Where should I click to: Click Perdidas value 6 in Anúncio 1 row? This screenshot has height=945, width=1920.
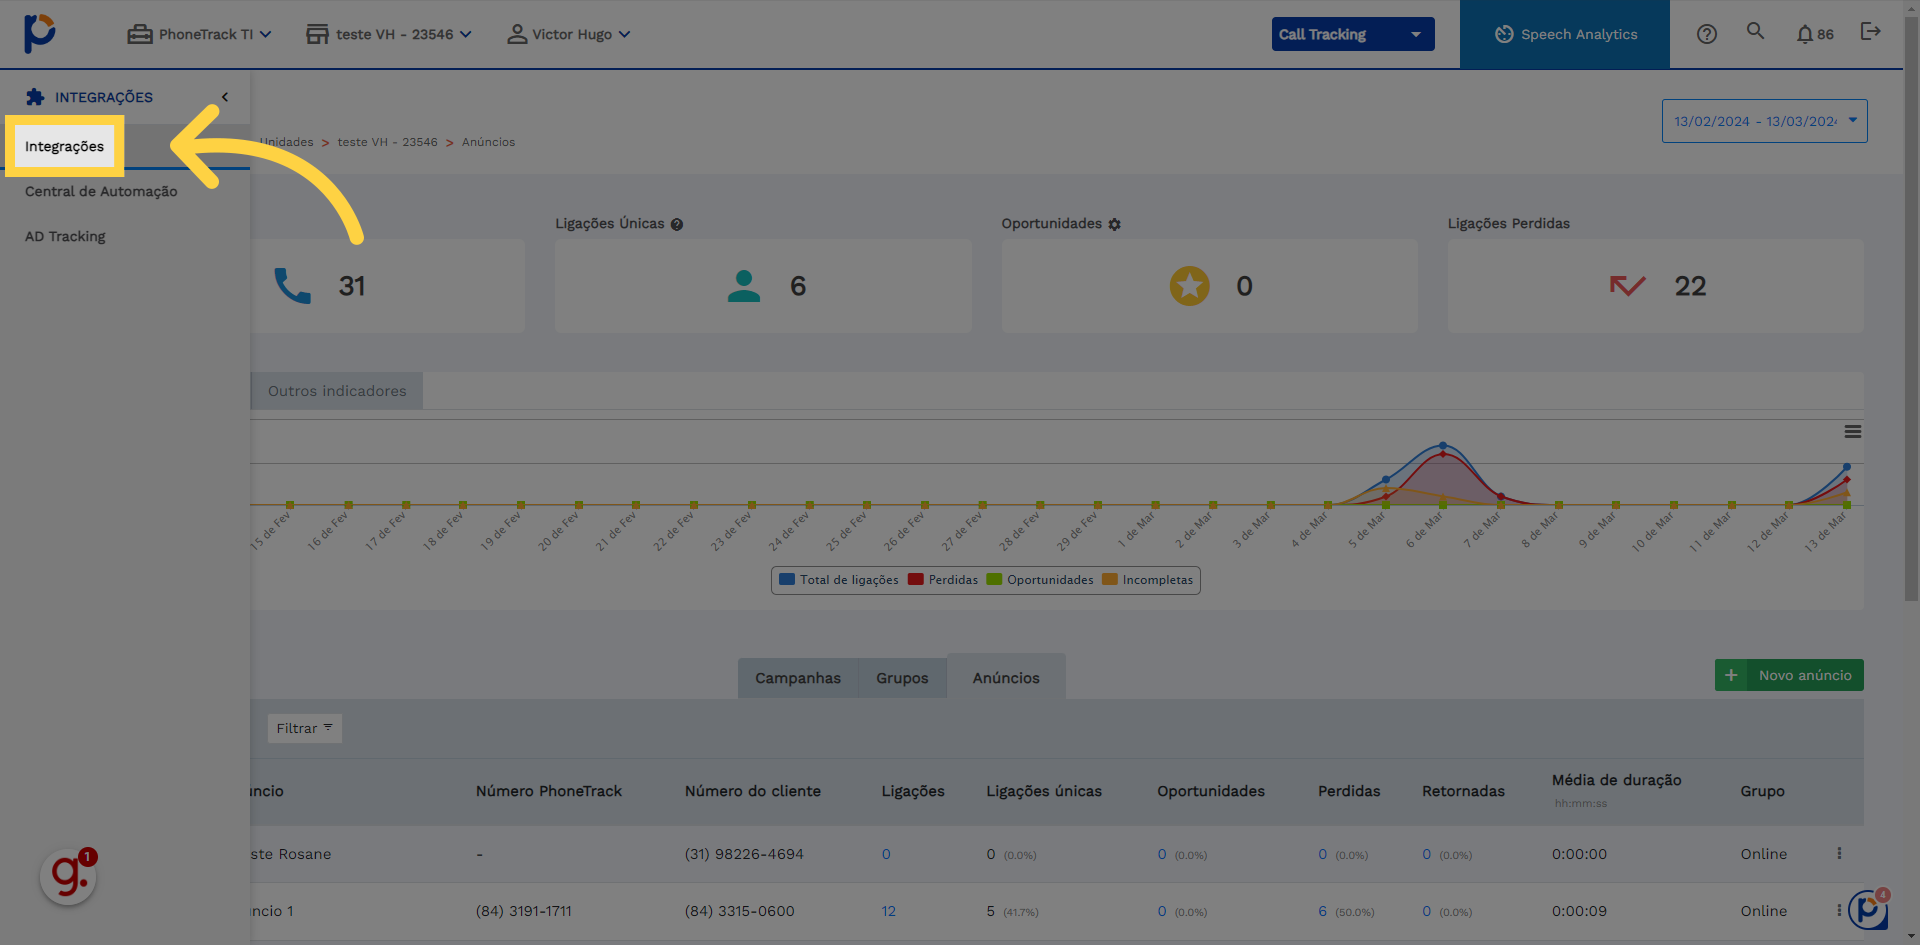pos(1322,911)
